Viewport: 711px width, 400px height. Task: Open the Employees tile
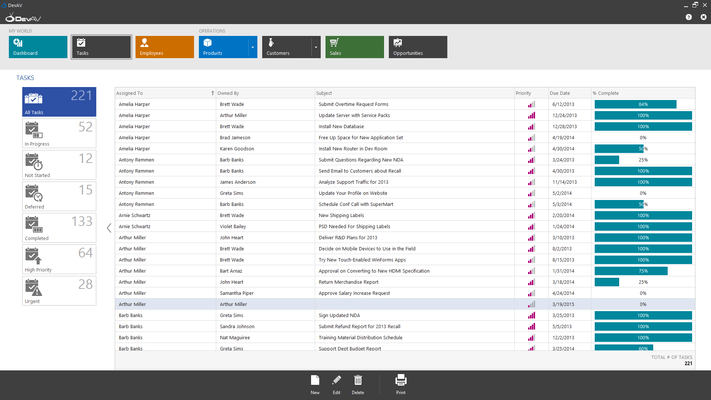(x=165, y=47)
